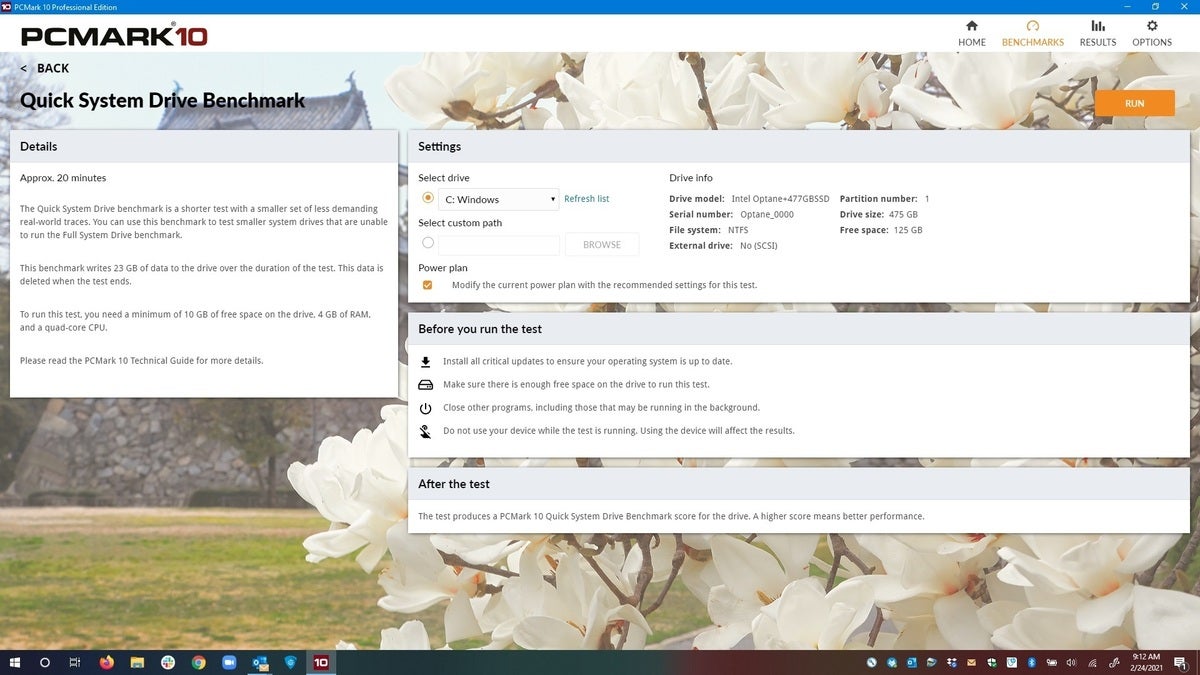Click the battery power tray icon
1200x675 pixels.
point(1052,662)
